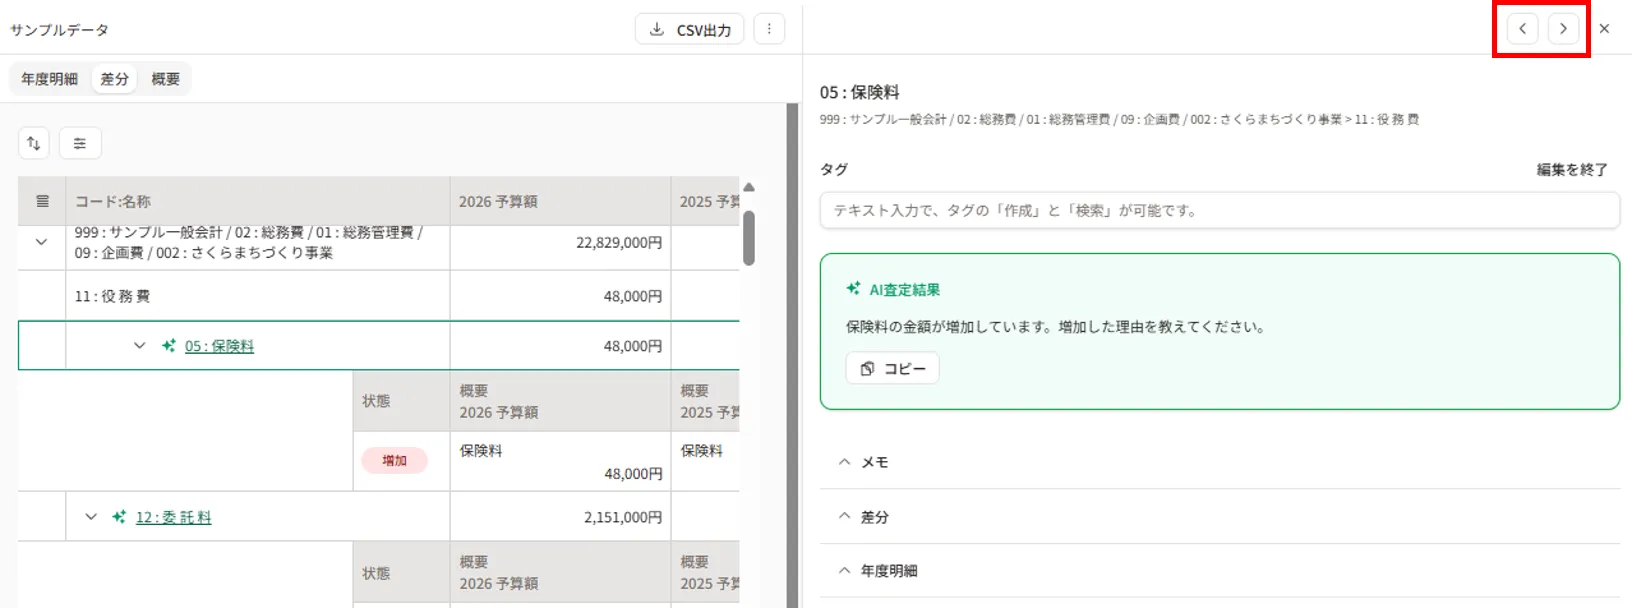The image size is (1632, 608).
Task: Focus the tag text input field
Action: point(1220,210)
